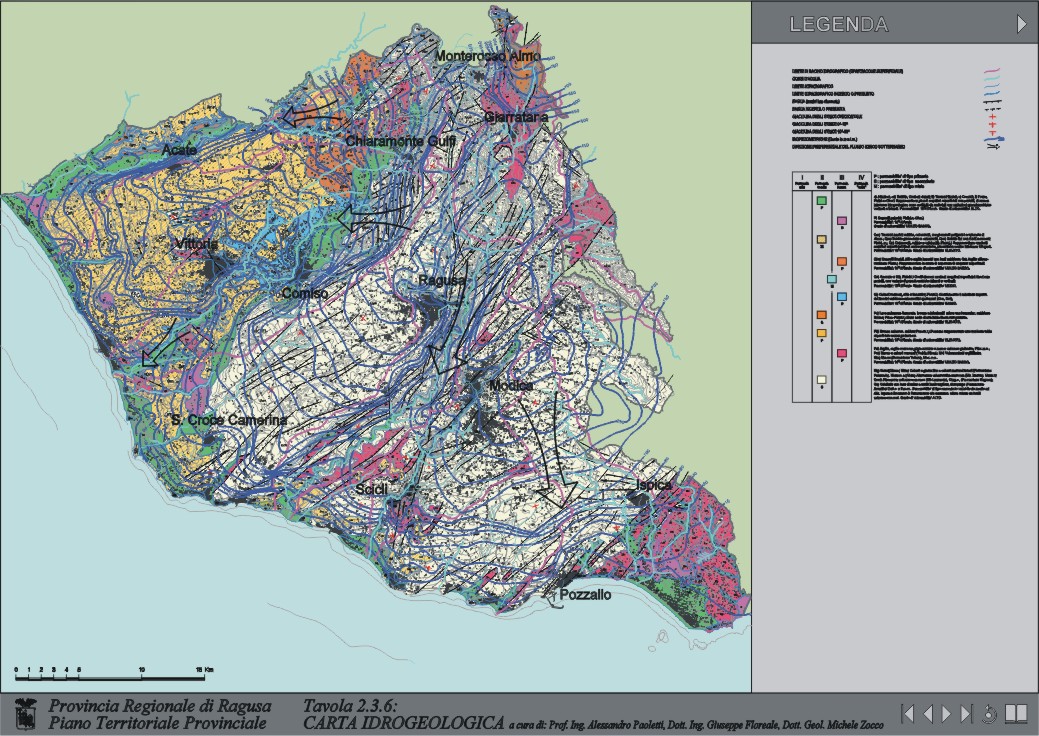Jump to the last page
The height and width of the screenshot is (736, 1039).
[x=966, y=713]
